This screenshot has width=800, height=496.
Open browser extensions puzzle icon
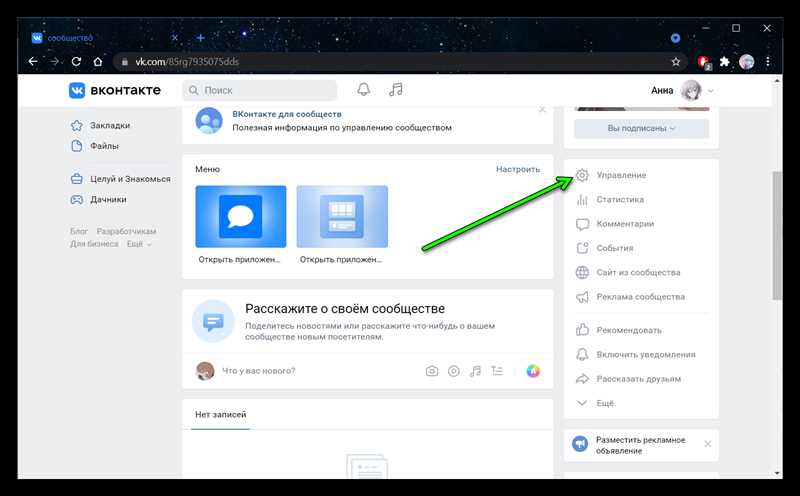[724, 62]
